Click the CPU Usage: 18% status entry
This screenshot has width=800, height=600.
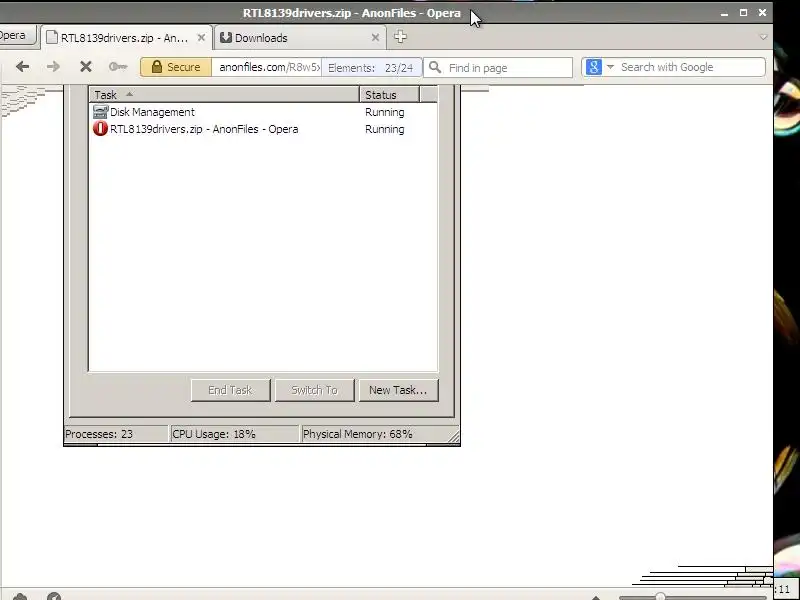[235, 434]
